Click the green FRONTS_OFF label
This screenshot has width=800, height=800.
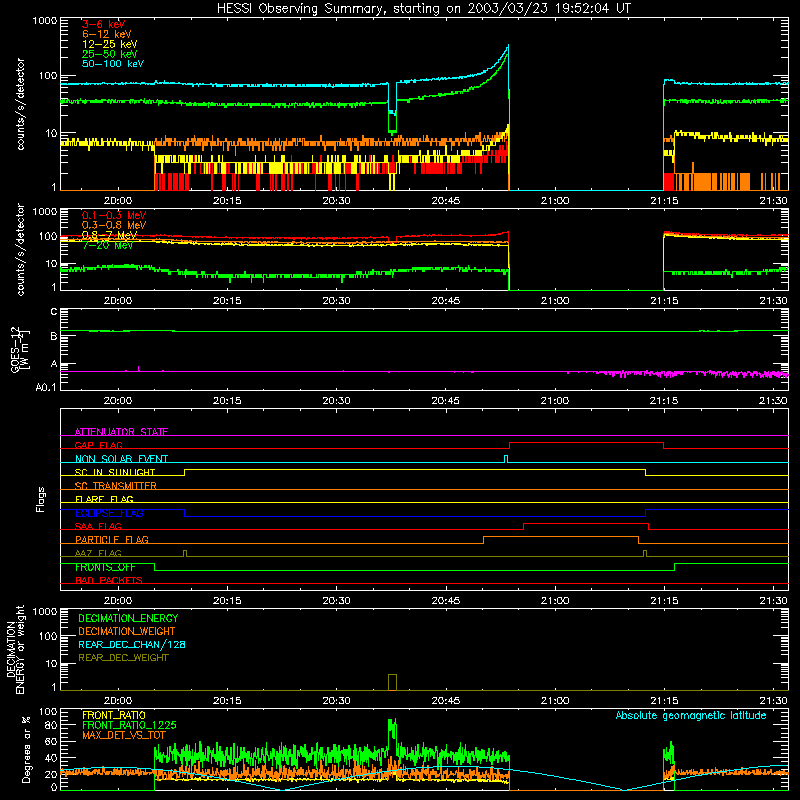tap(105, 567)
